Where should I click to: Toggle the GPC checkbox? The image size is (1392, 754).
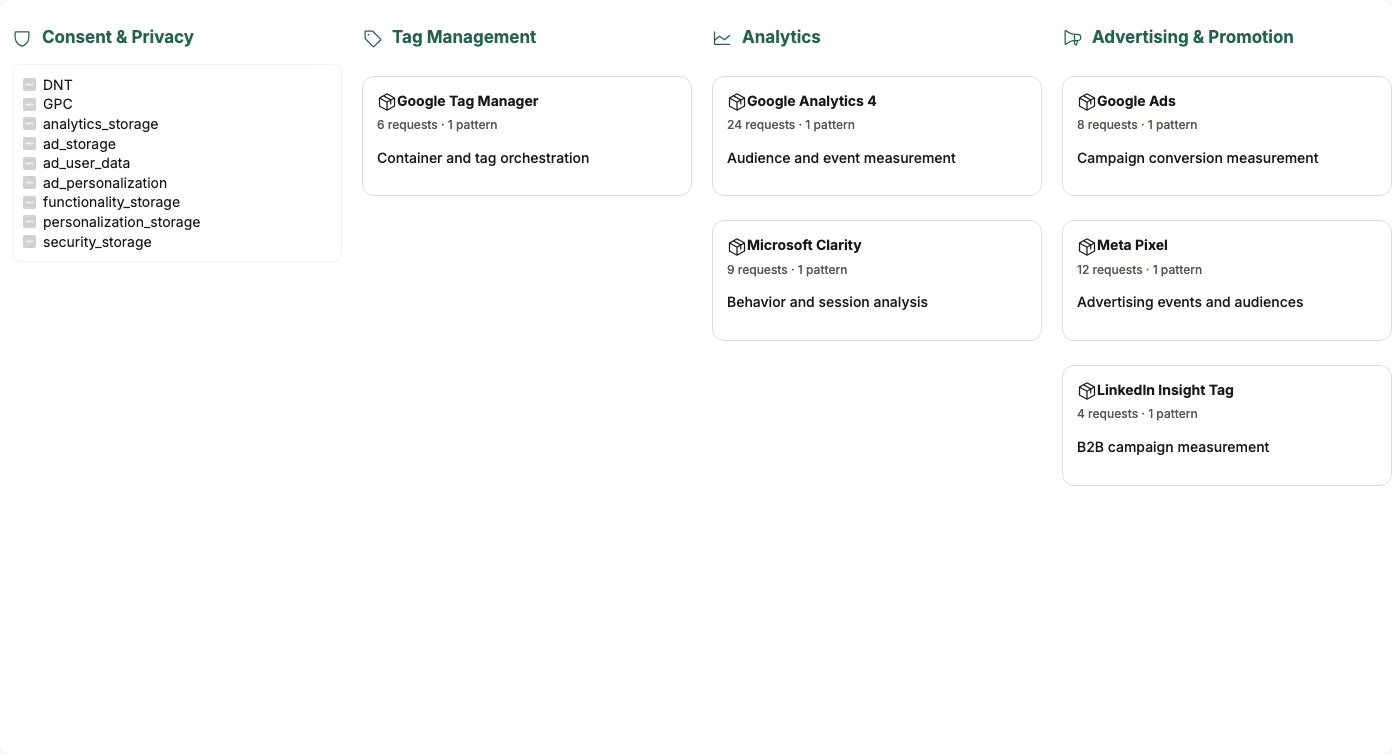point(30,104)
